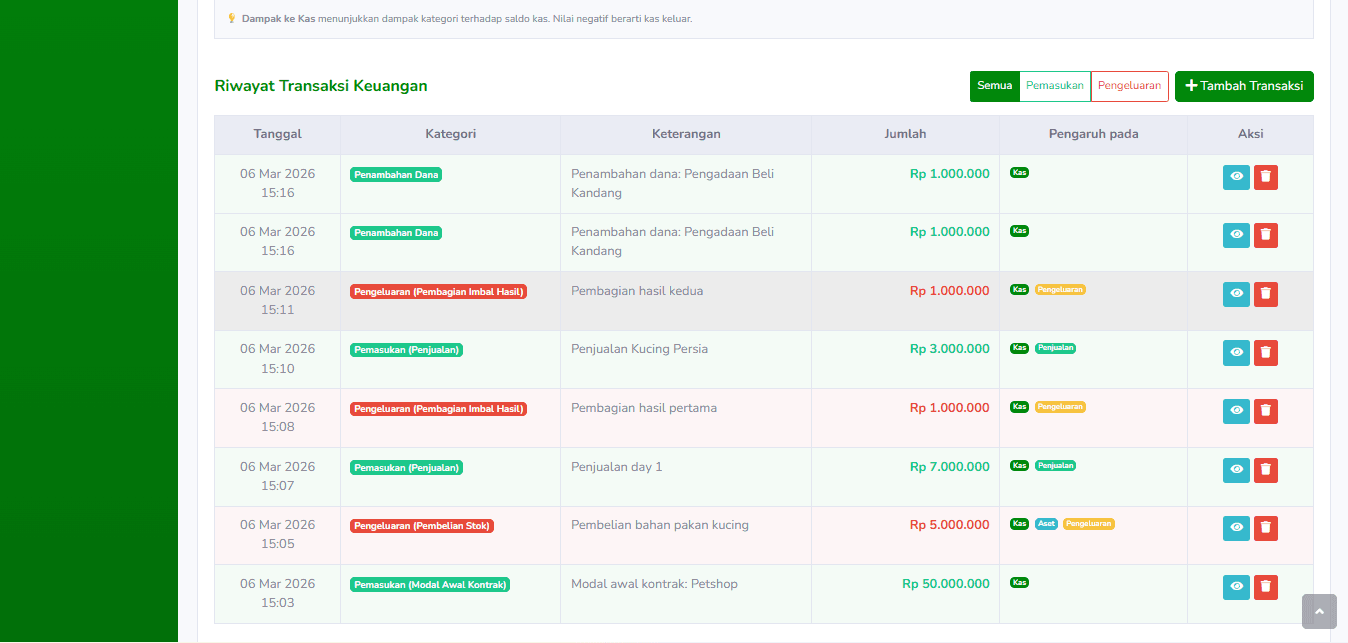Screen dimensions: 1348x643
Task: Open eye icon for Penjualan day 1
Action: (x=1236, y=469)
